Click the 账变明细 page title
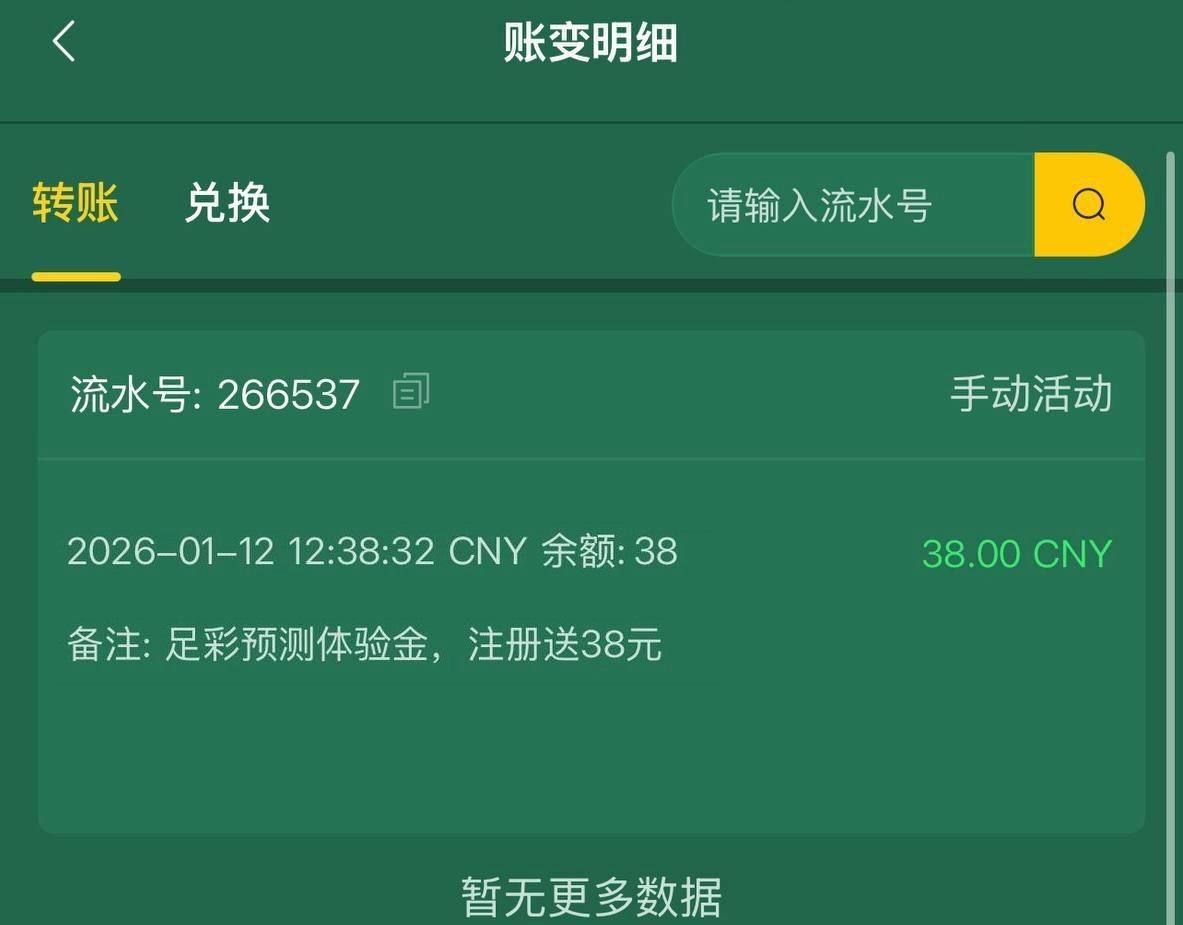 (591, 42)
